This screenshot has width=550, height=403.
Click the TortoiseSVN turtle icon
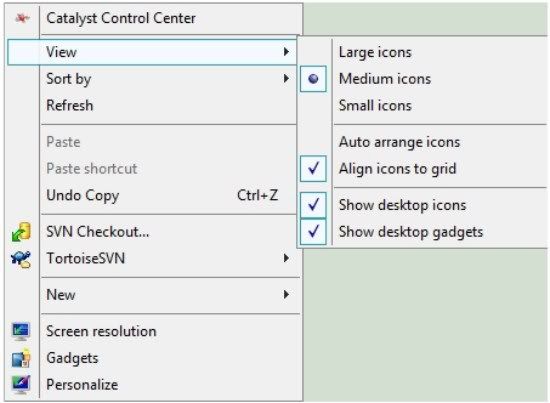click(x=21, y=259)
